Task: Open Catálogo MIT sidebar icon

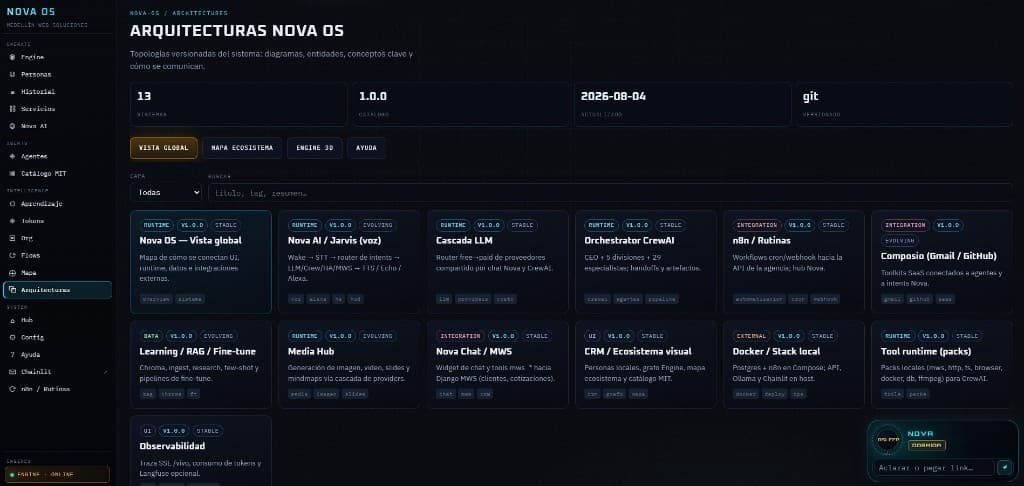Action: coord(12,174)
